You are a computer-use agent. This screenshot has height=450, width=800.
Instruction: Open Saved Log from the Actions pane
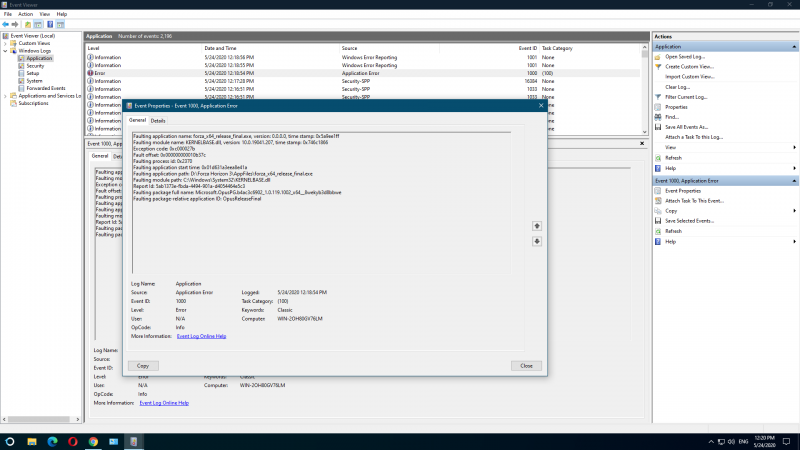coord(684,56)
